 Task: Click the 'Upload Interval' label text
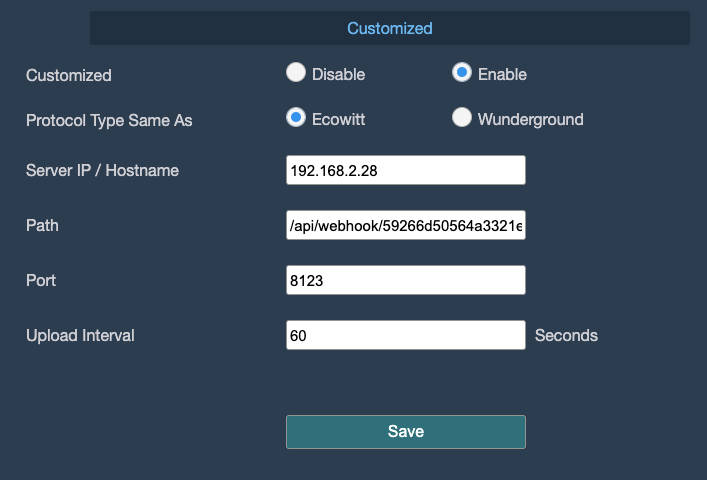tap(80, 336)
